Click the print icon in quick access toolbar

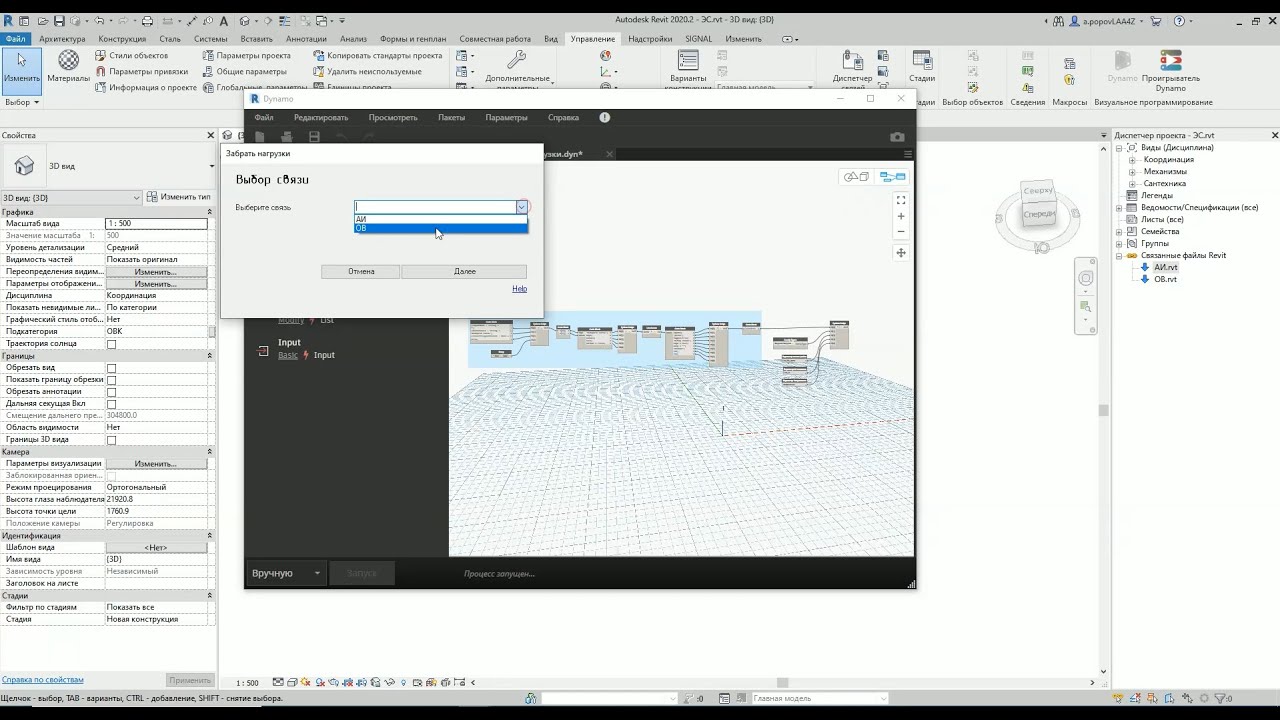pos(148,21)
